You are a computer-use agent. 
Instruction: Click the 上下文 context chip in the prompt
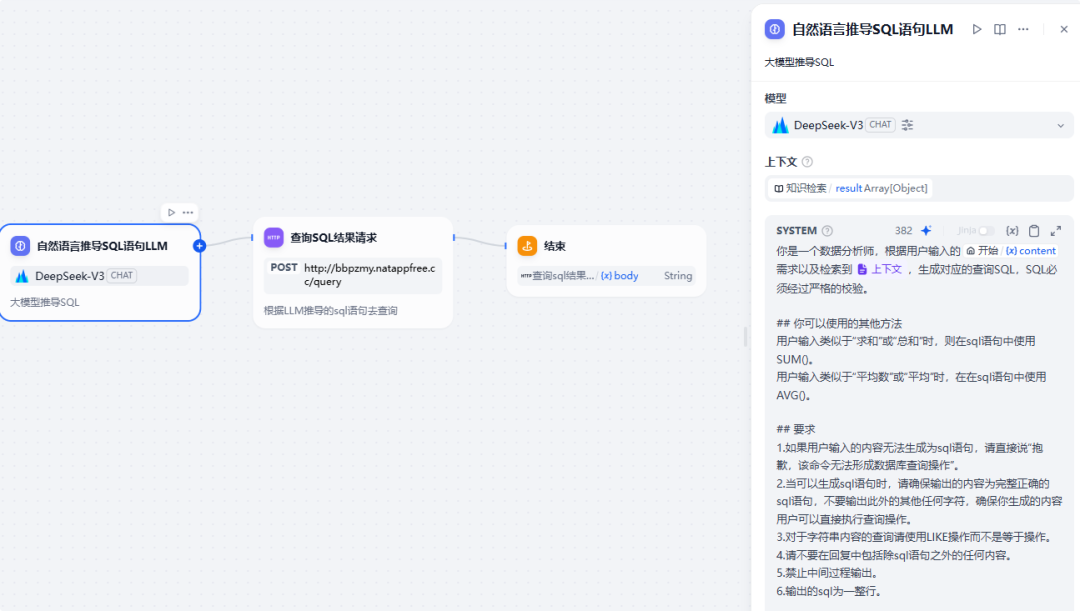[880, 269]
